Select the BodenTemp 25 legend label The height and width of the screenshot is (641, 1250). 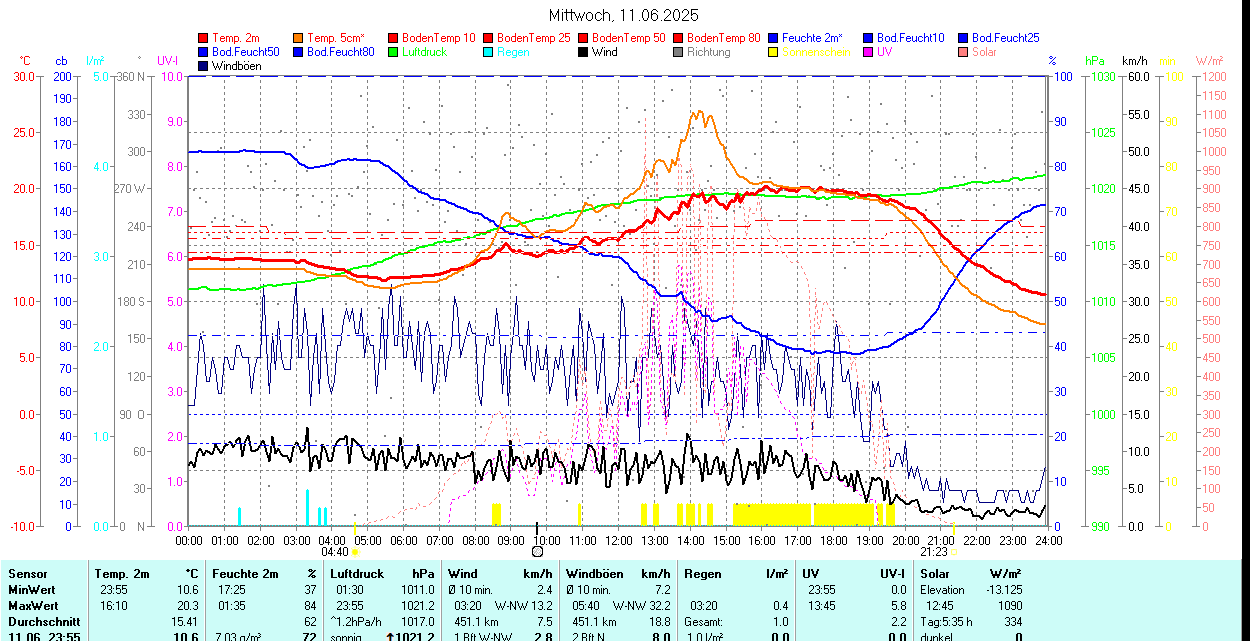point(534,38)
